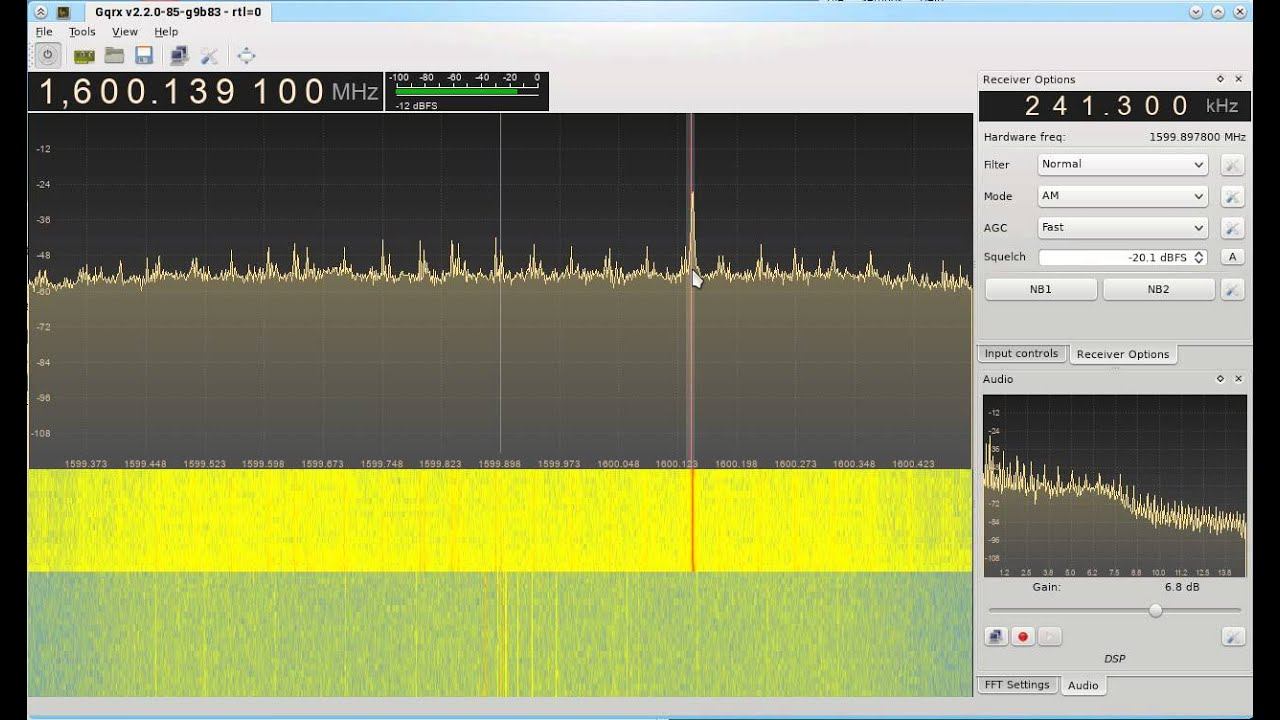Switch to the Input controls tab
1280x720 pixels.
tap(1021, 353)
